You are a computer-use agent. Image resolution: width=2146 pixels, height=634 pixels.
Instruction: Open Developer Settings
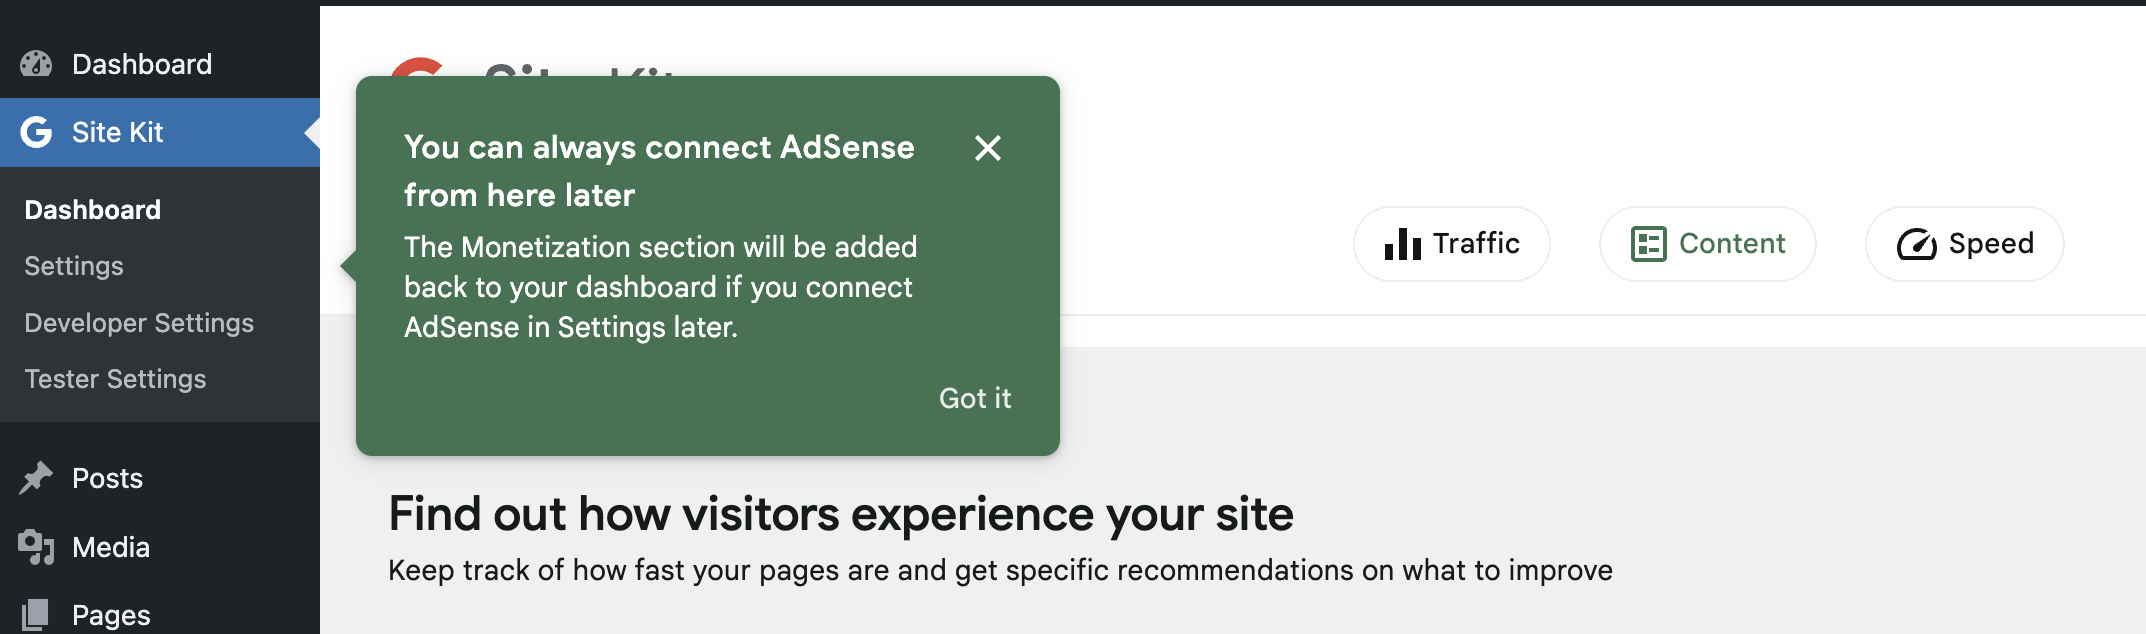(x=139, y=322)
